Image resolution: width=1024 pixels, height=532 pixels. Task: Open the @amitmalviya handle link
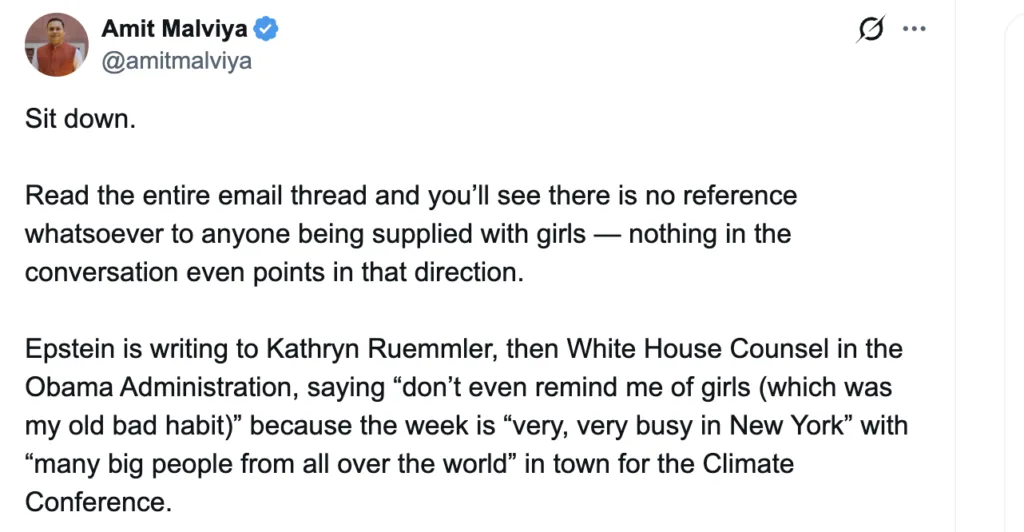click(x=176, y=61)
